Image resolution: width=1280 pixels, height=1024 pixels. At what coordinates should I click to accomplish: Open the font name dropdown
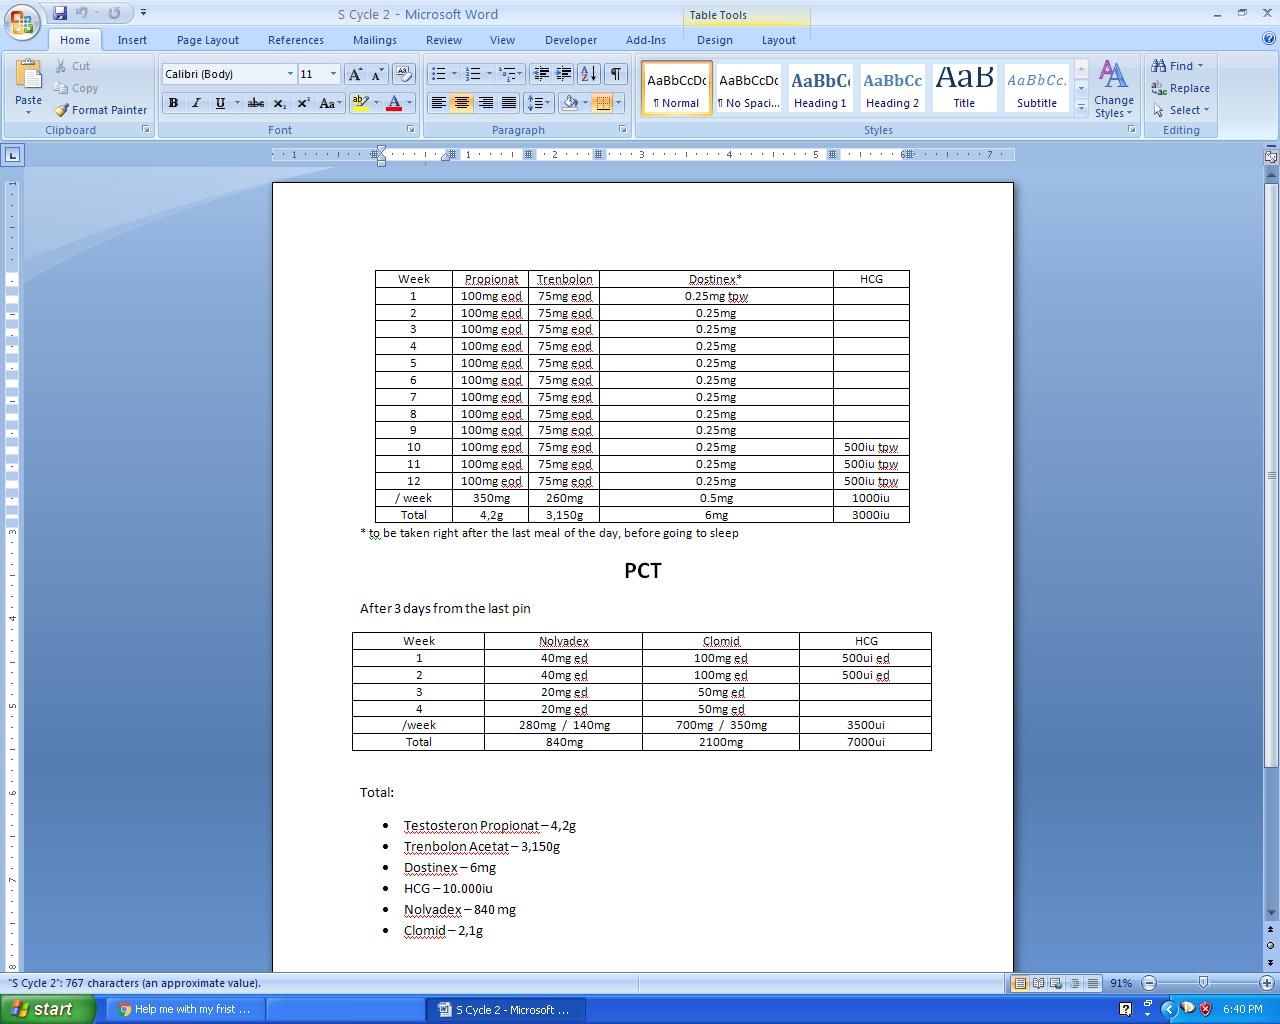click(290, 74)
